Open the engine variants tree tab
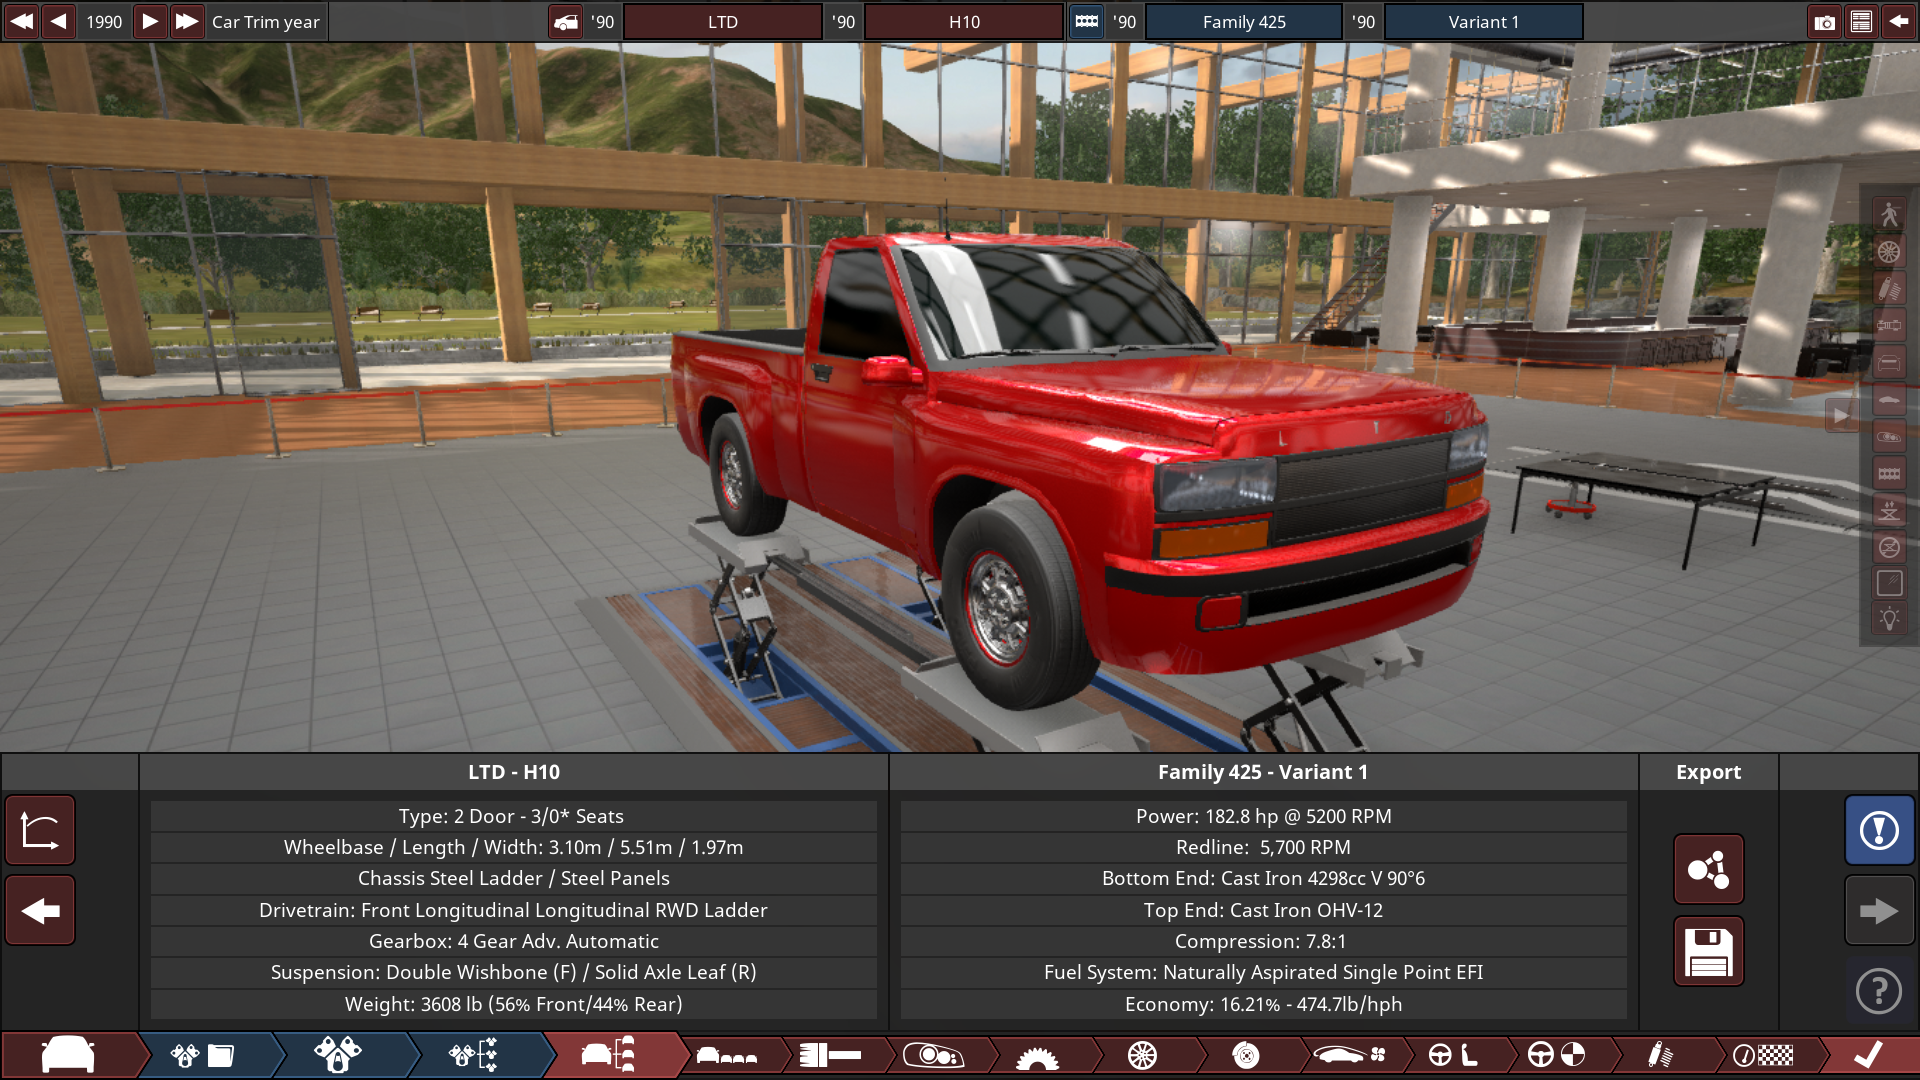 [474, 1055]
